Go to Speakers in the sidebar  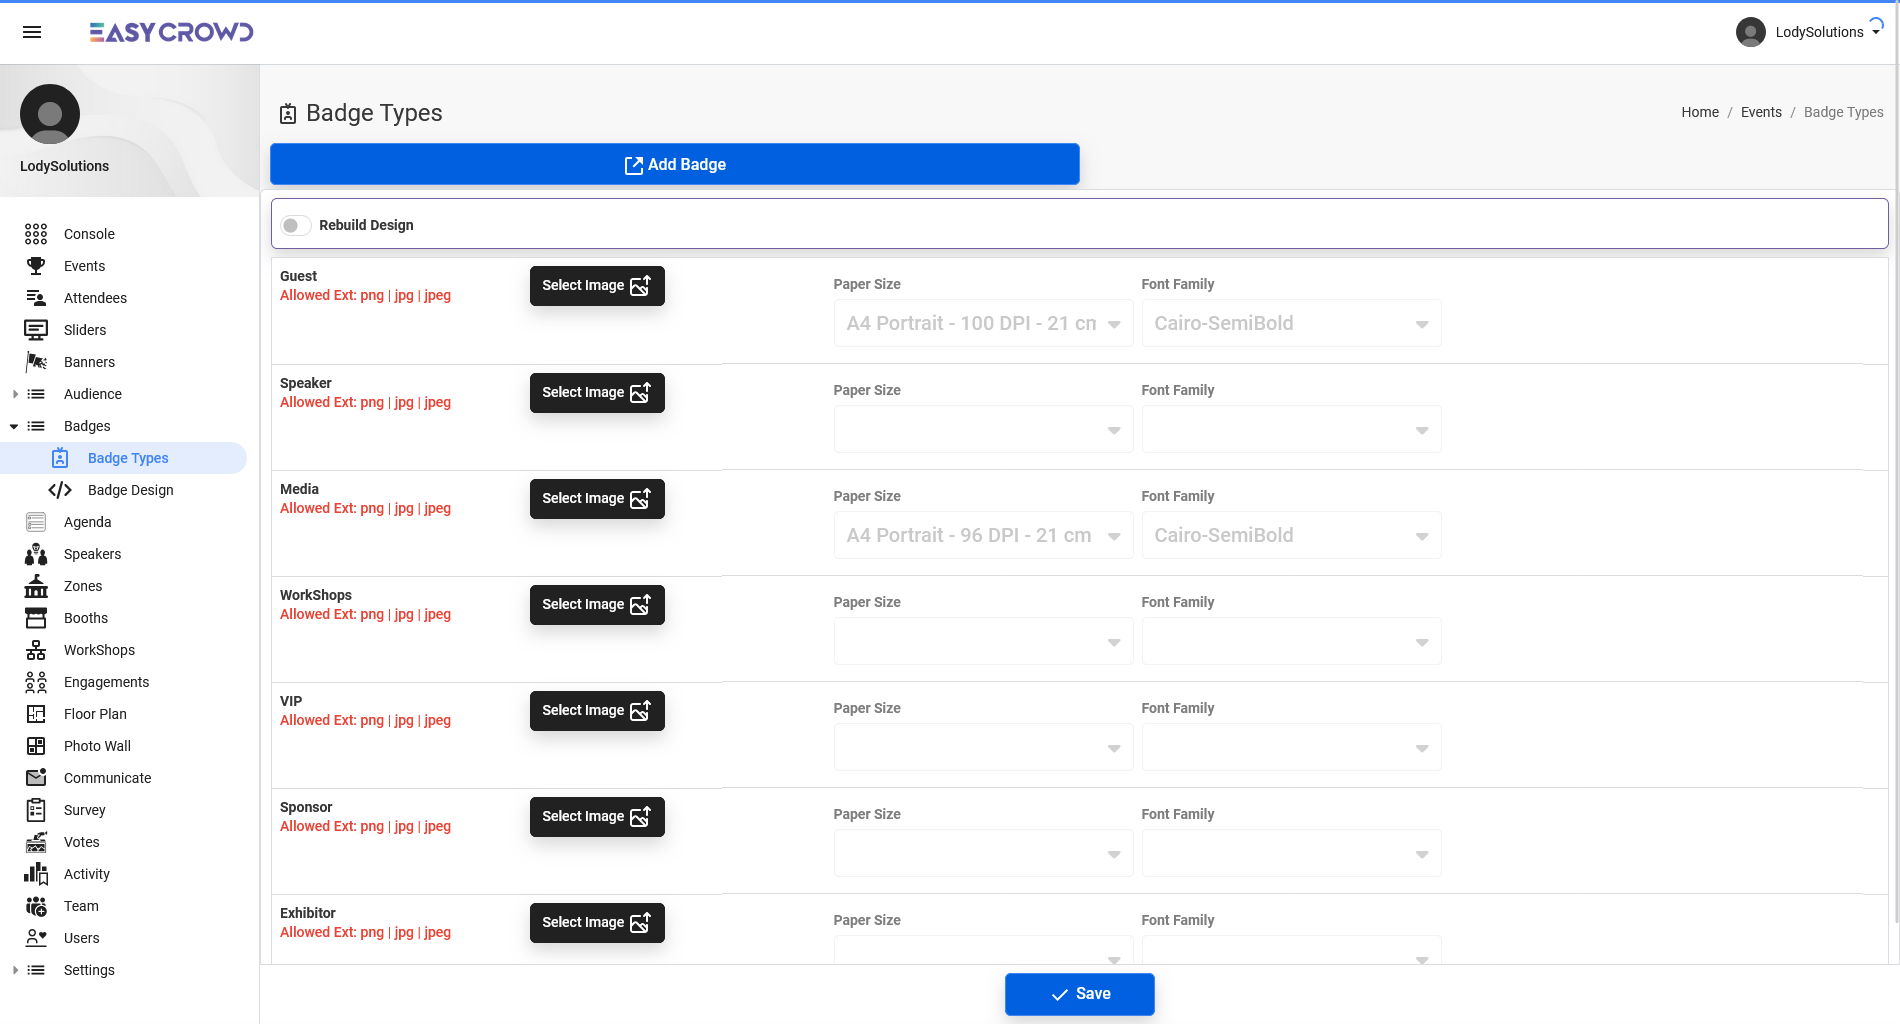coord(92,554)
